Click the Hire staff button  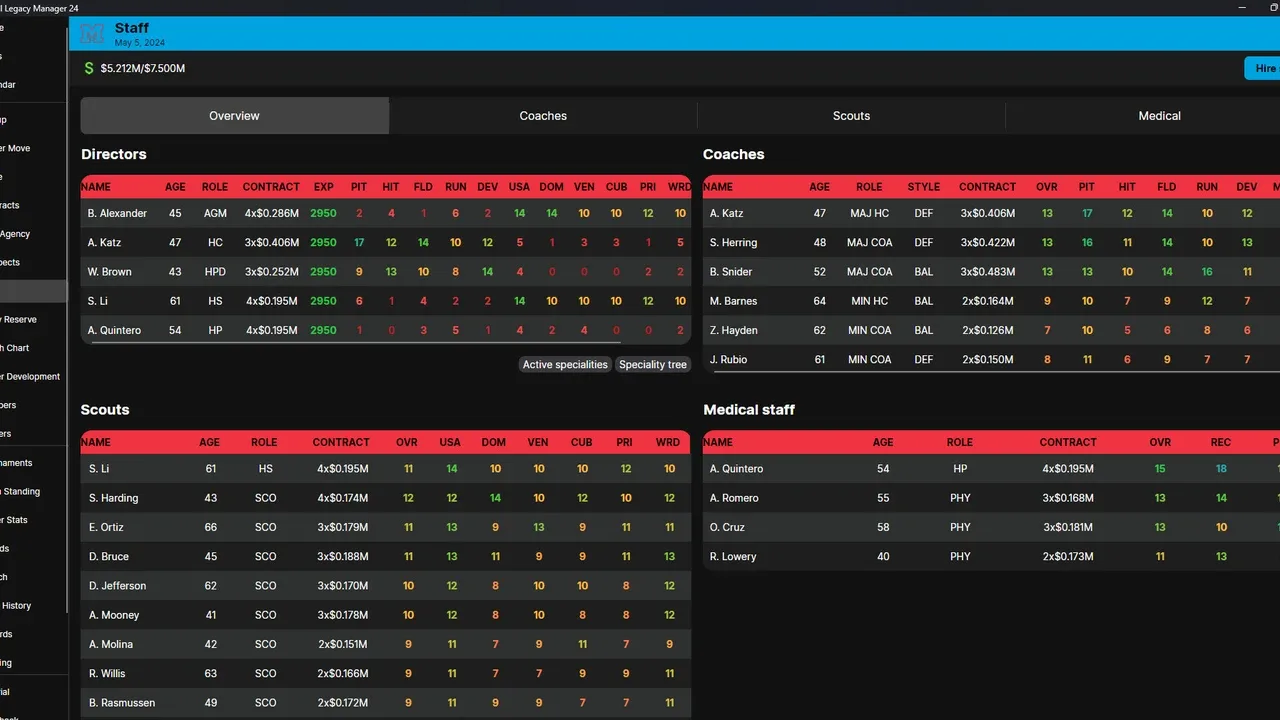(1264, 68)
